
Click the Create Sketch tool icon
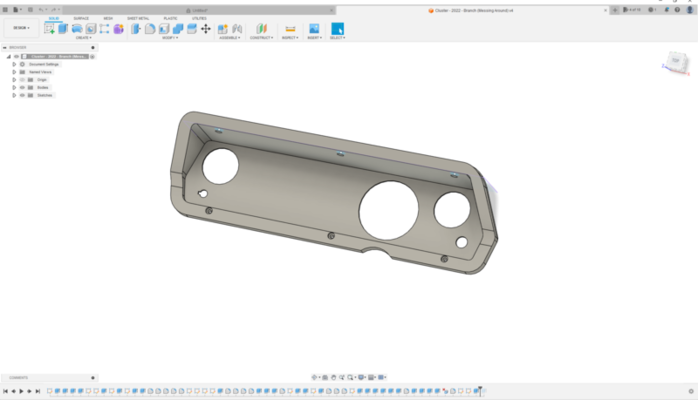(50, 29)
